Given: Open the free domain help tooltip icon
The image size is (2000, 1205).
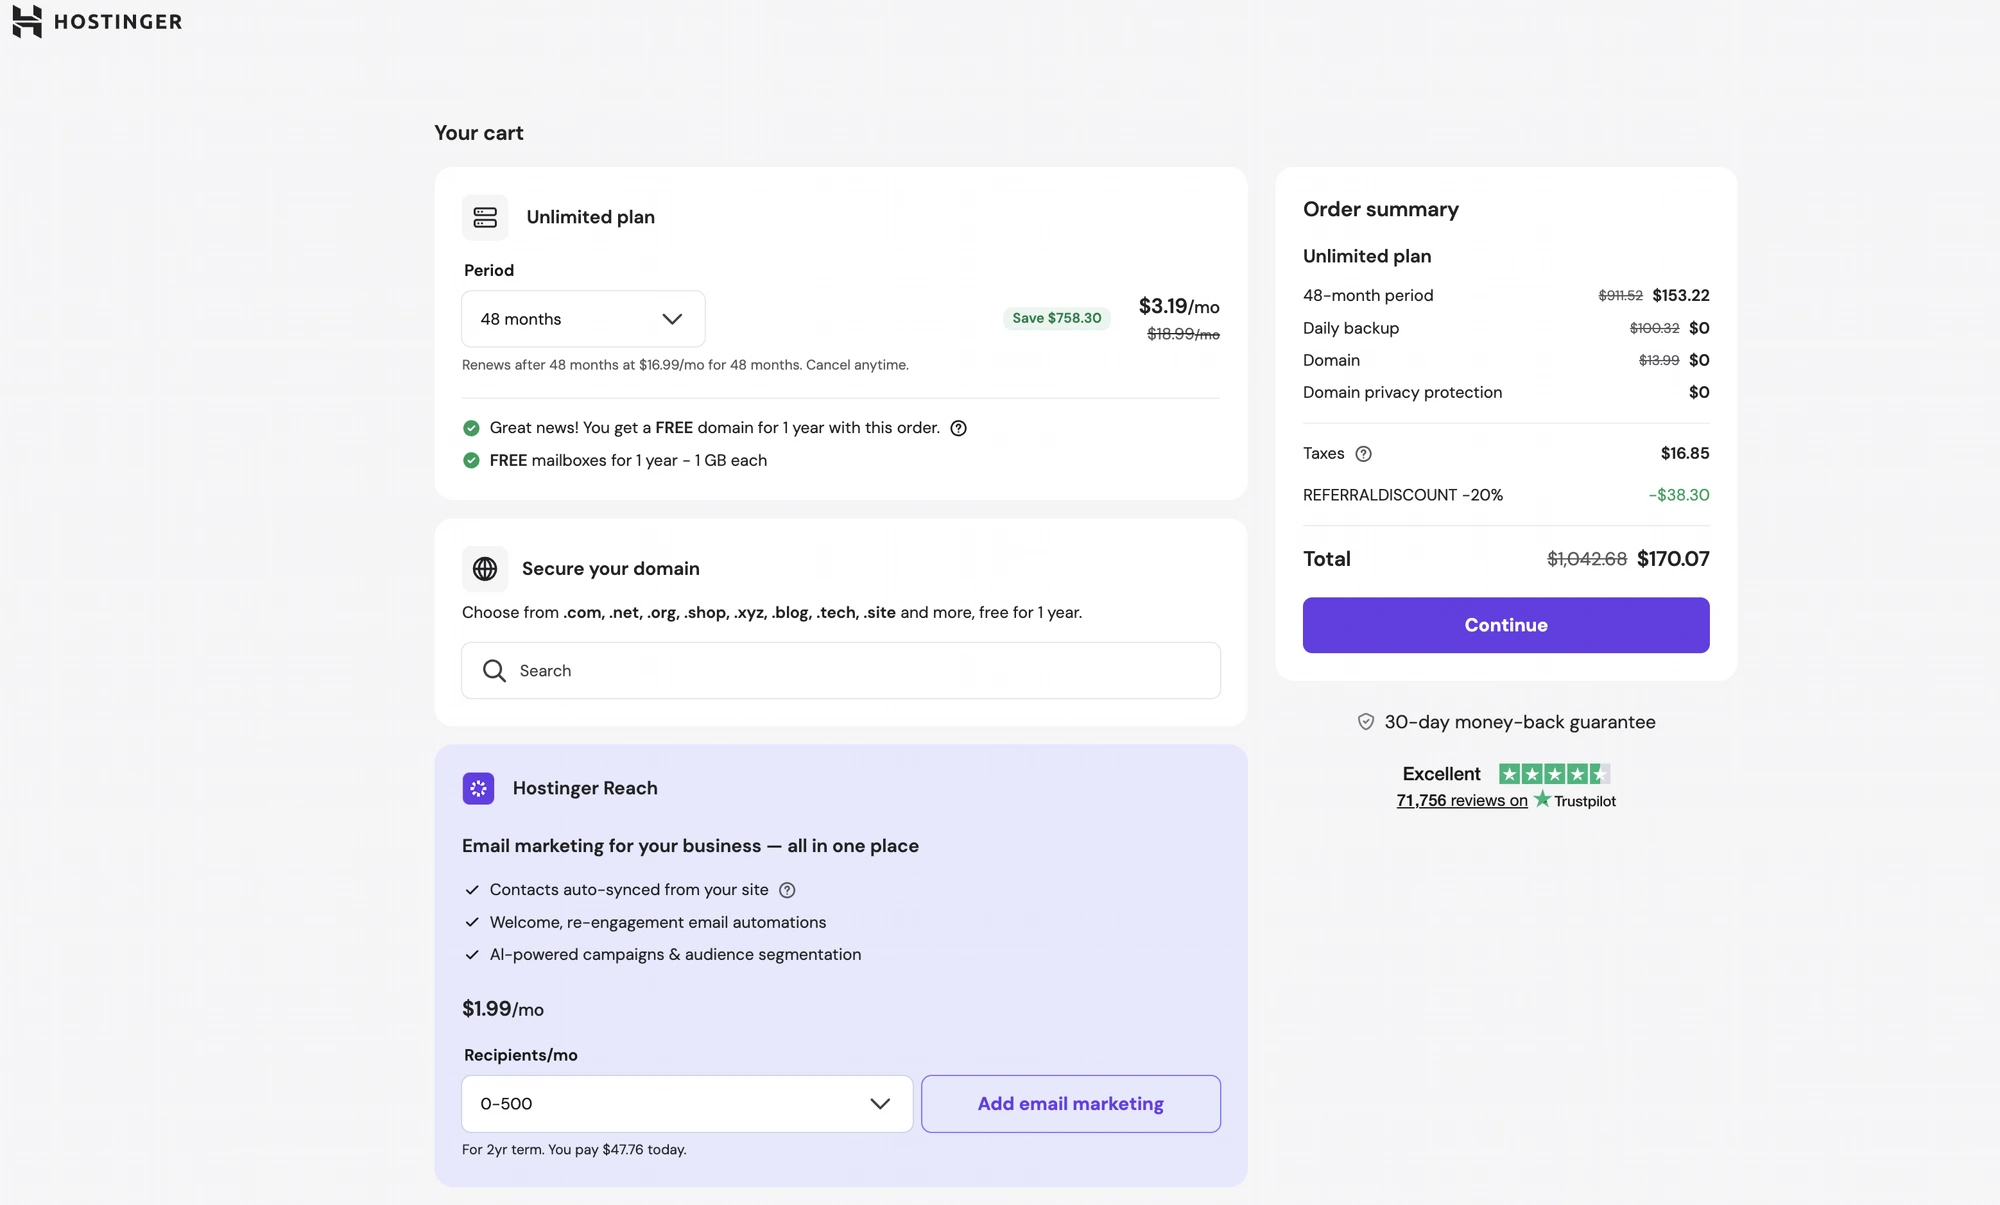Looking at the screenshot, I should pos(958,428).
